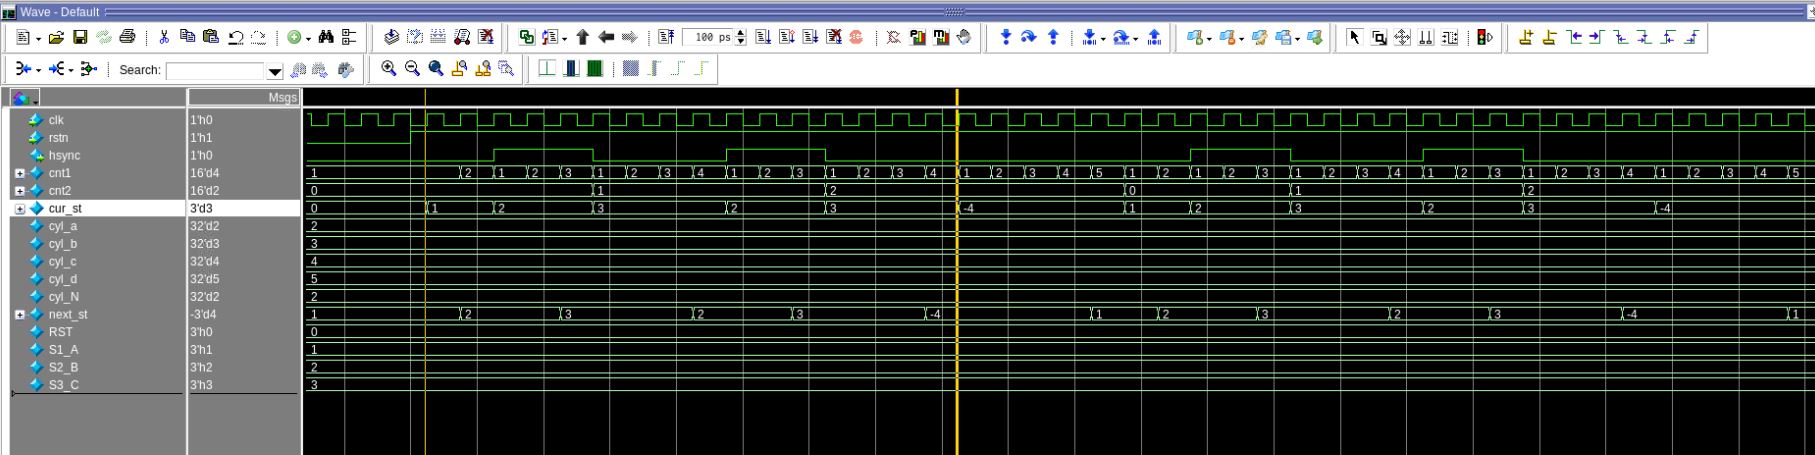1815x455 pixels.
Task: Insert a new cursor with plus icon
Action: pyautogui.click(x=1526, y=37)
